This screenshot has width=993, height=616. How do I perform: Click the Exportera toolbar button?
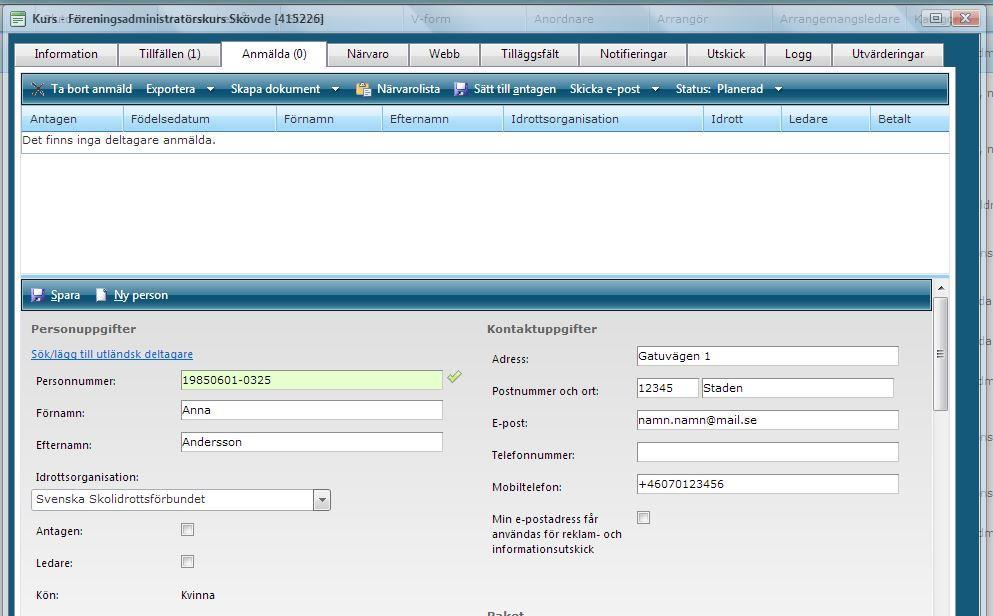pos(170,89)
